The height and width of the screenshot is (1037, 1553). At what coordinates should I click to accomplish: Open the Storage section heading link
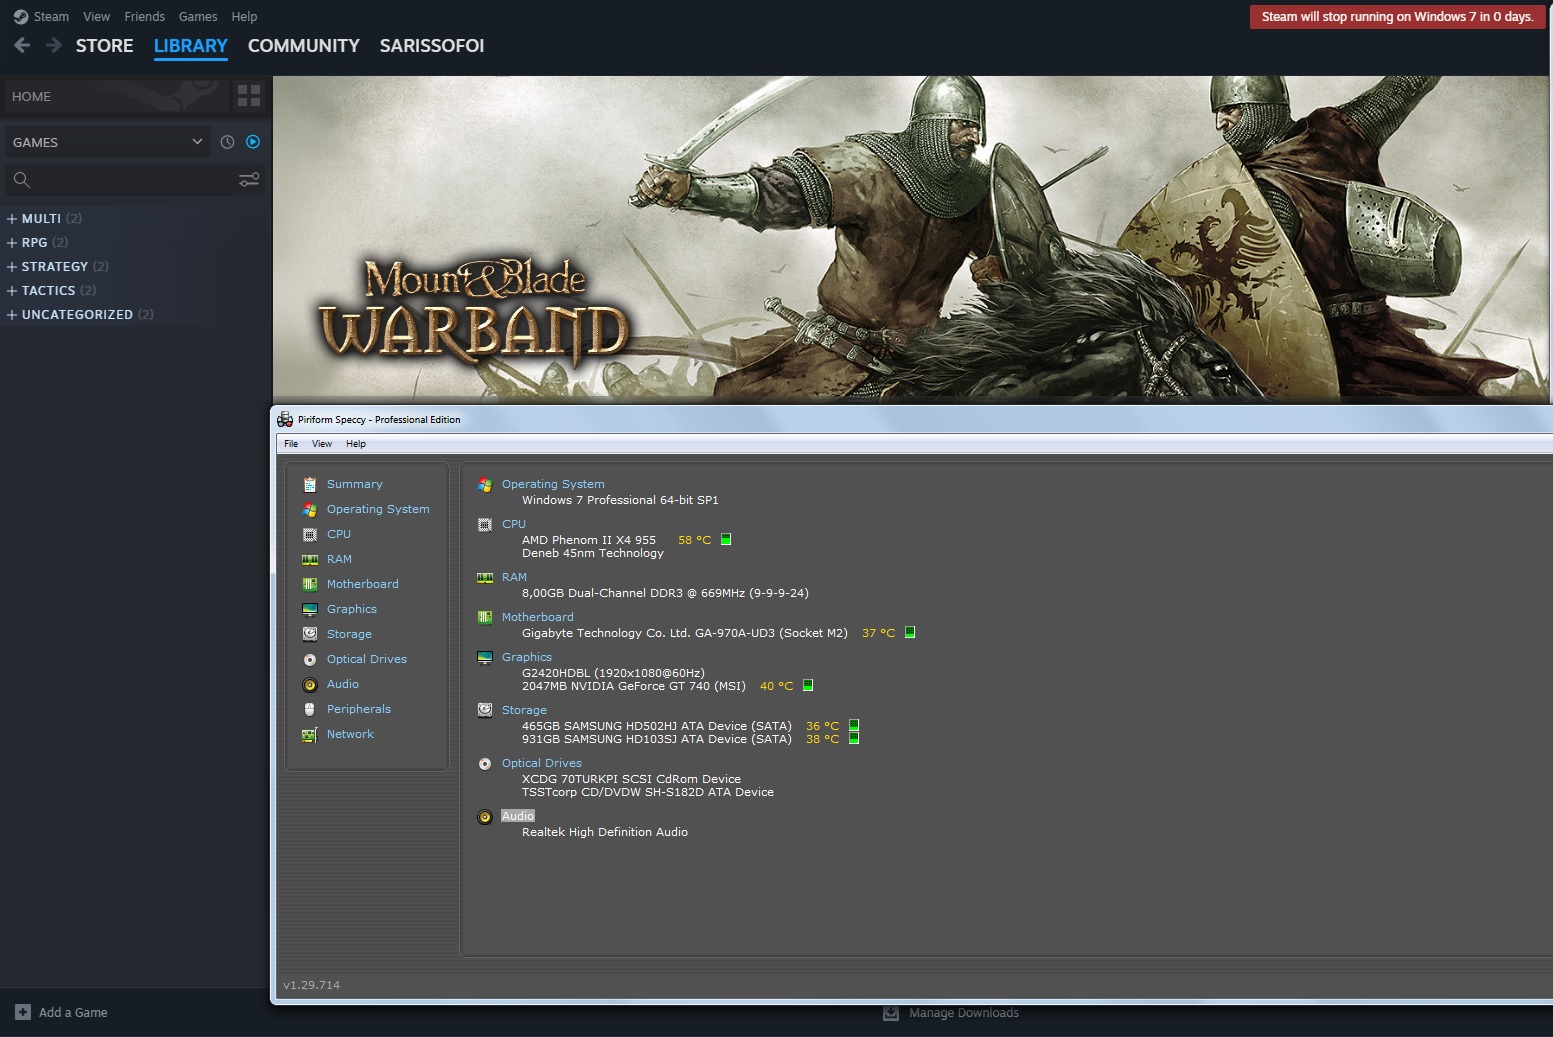(x=524, y=710)
